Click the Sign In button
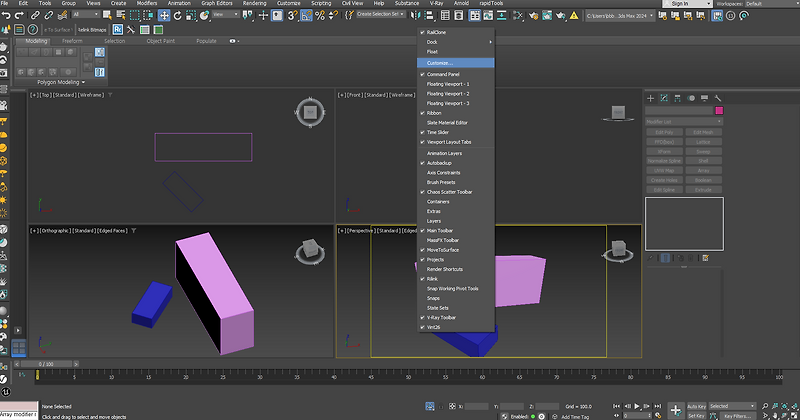 click(x=680, y=4)
